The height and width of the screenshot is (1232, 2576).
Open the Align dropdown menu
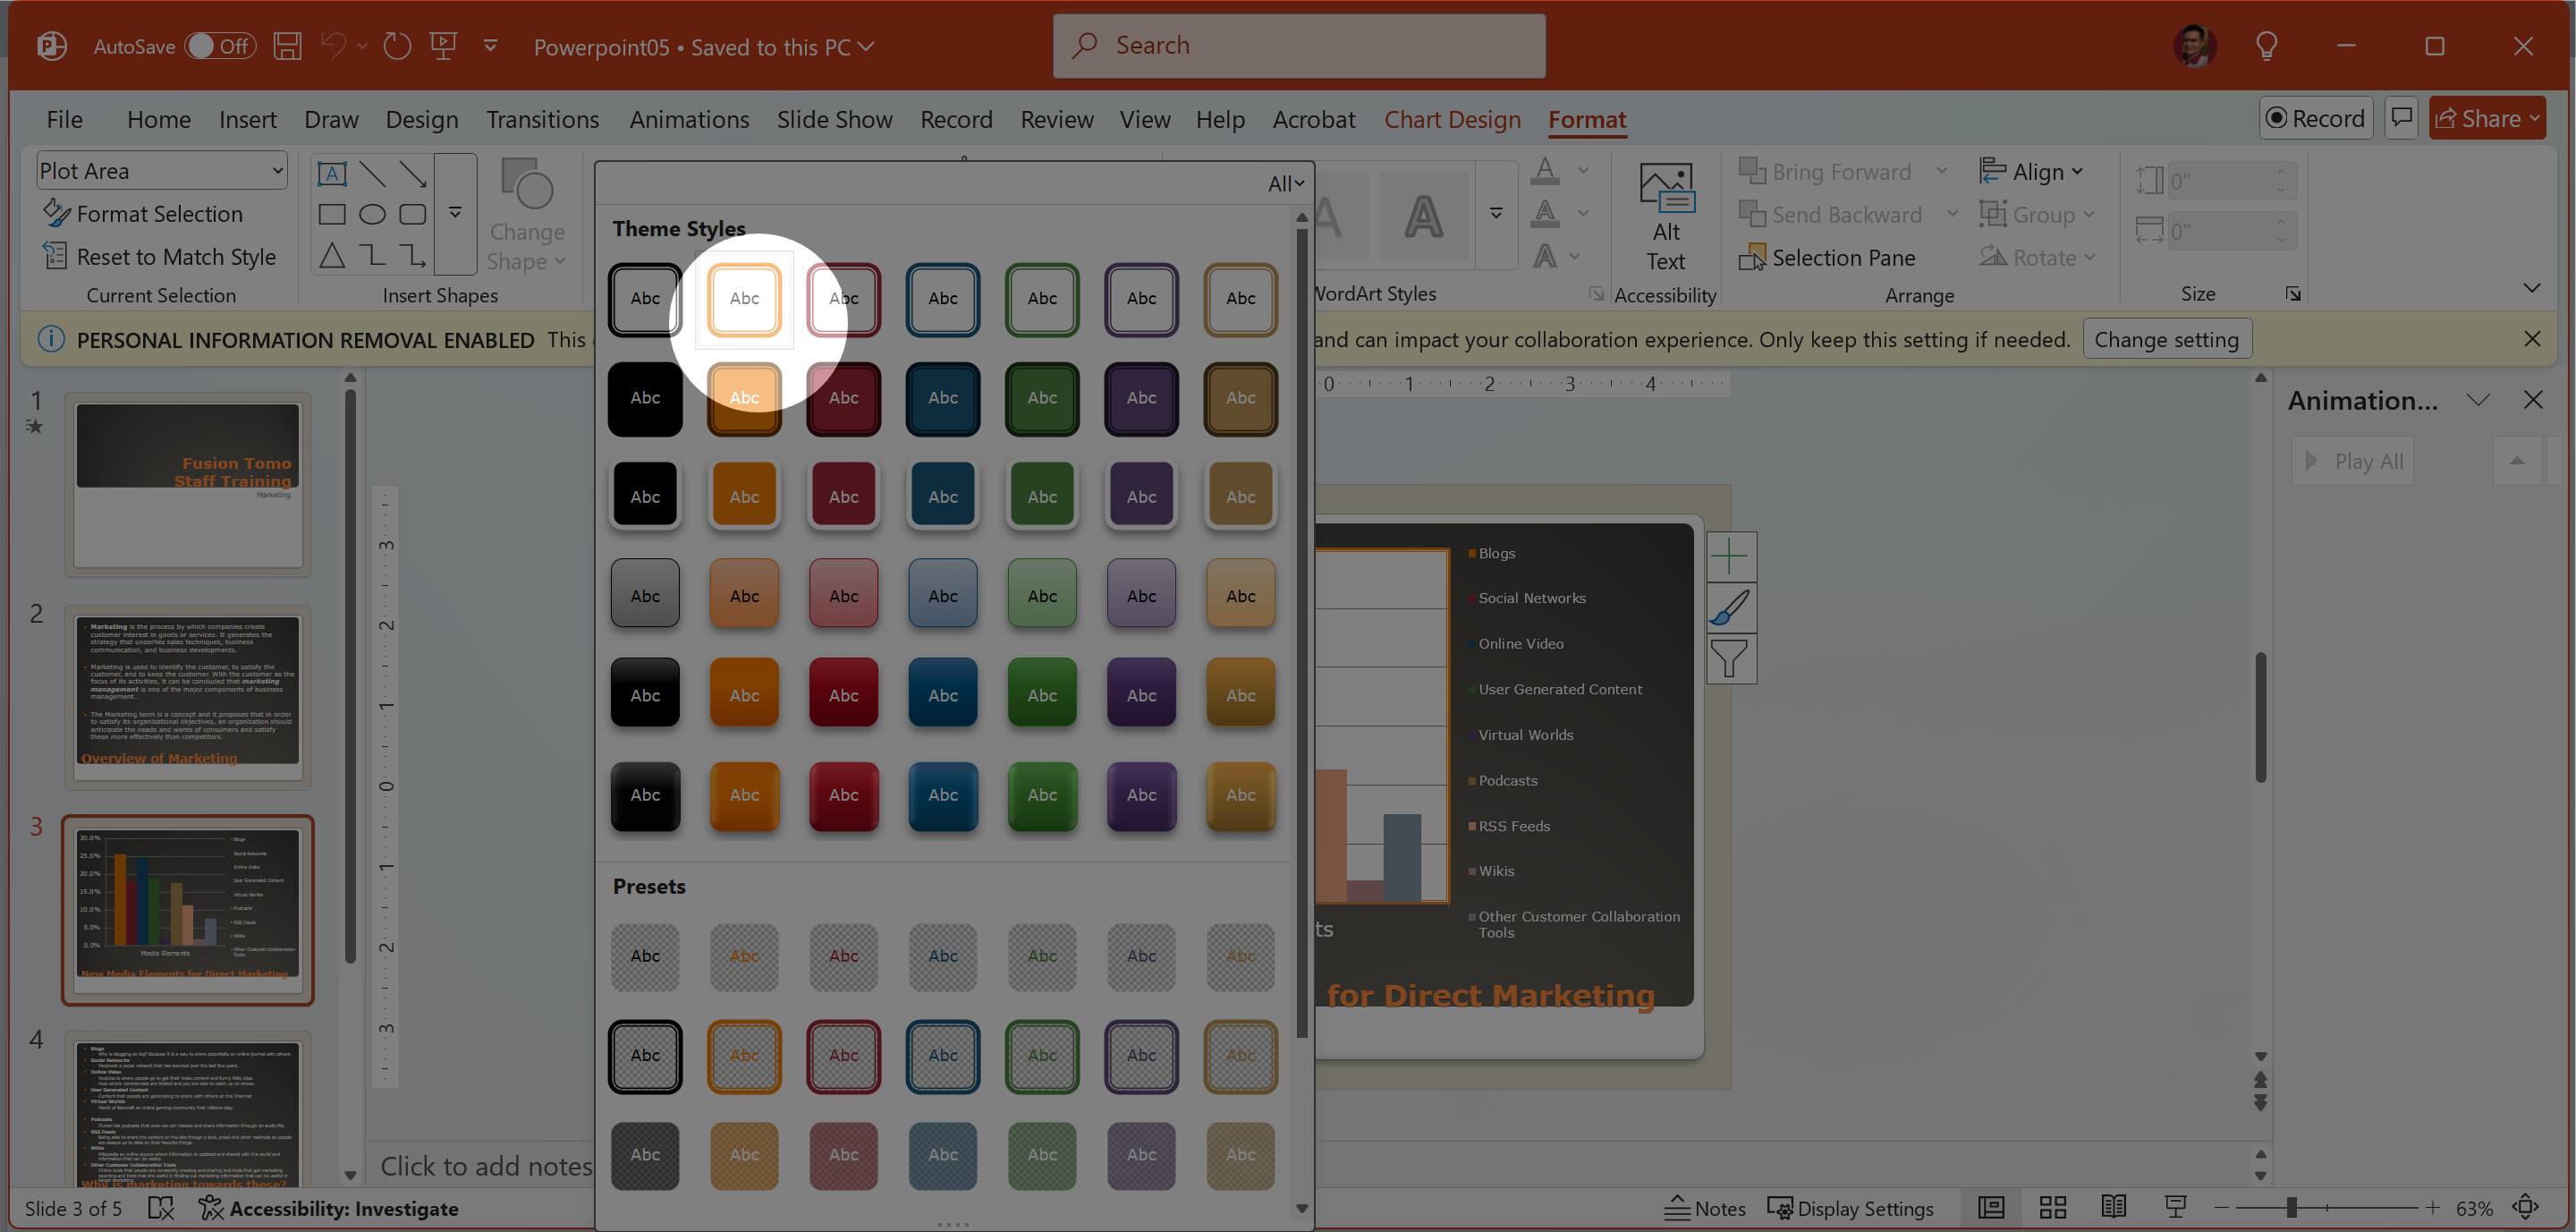[x=2032, y=172]
